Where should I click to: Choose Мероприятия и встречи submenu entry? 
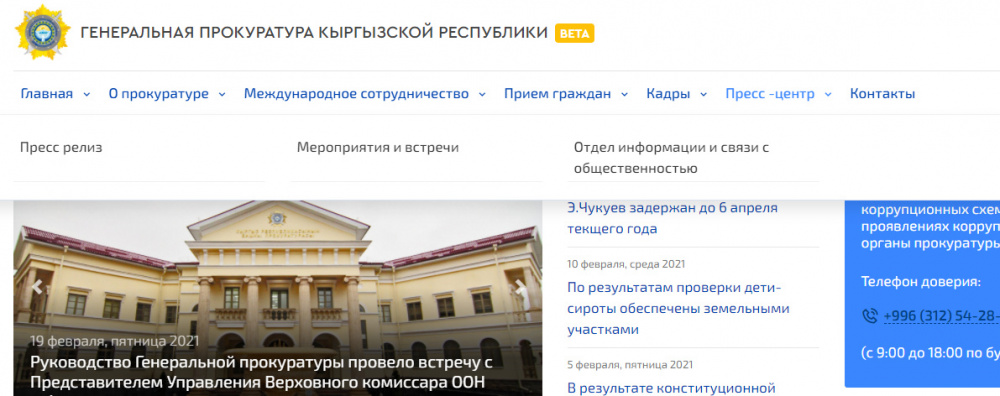coord(378,148)
